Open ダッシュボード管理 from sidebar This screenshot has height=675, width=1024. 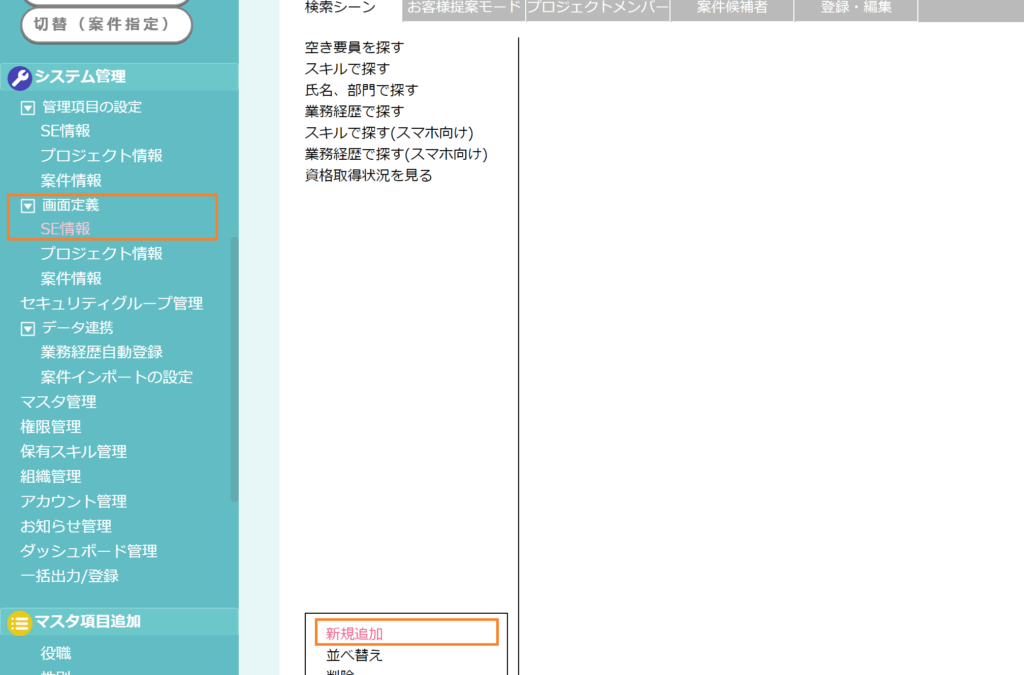click(88, 551)
